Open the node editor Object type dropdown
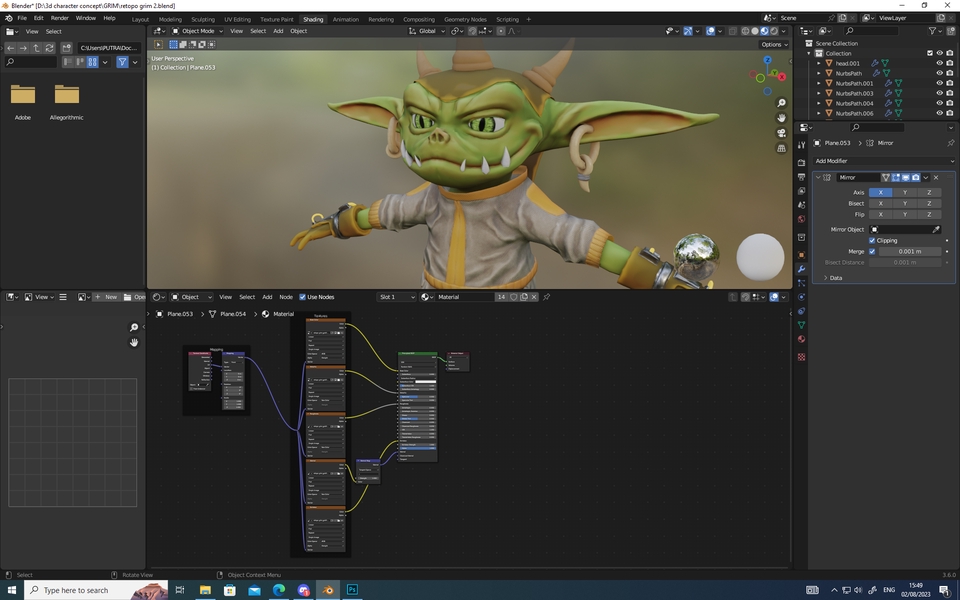Screen dimensions: 960x600 pos(191,297)
